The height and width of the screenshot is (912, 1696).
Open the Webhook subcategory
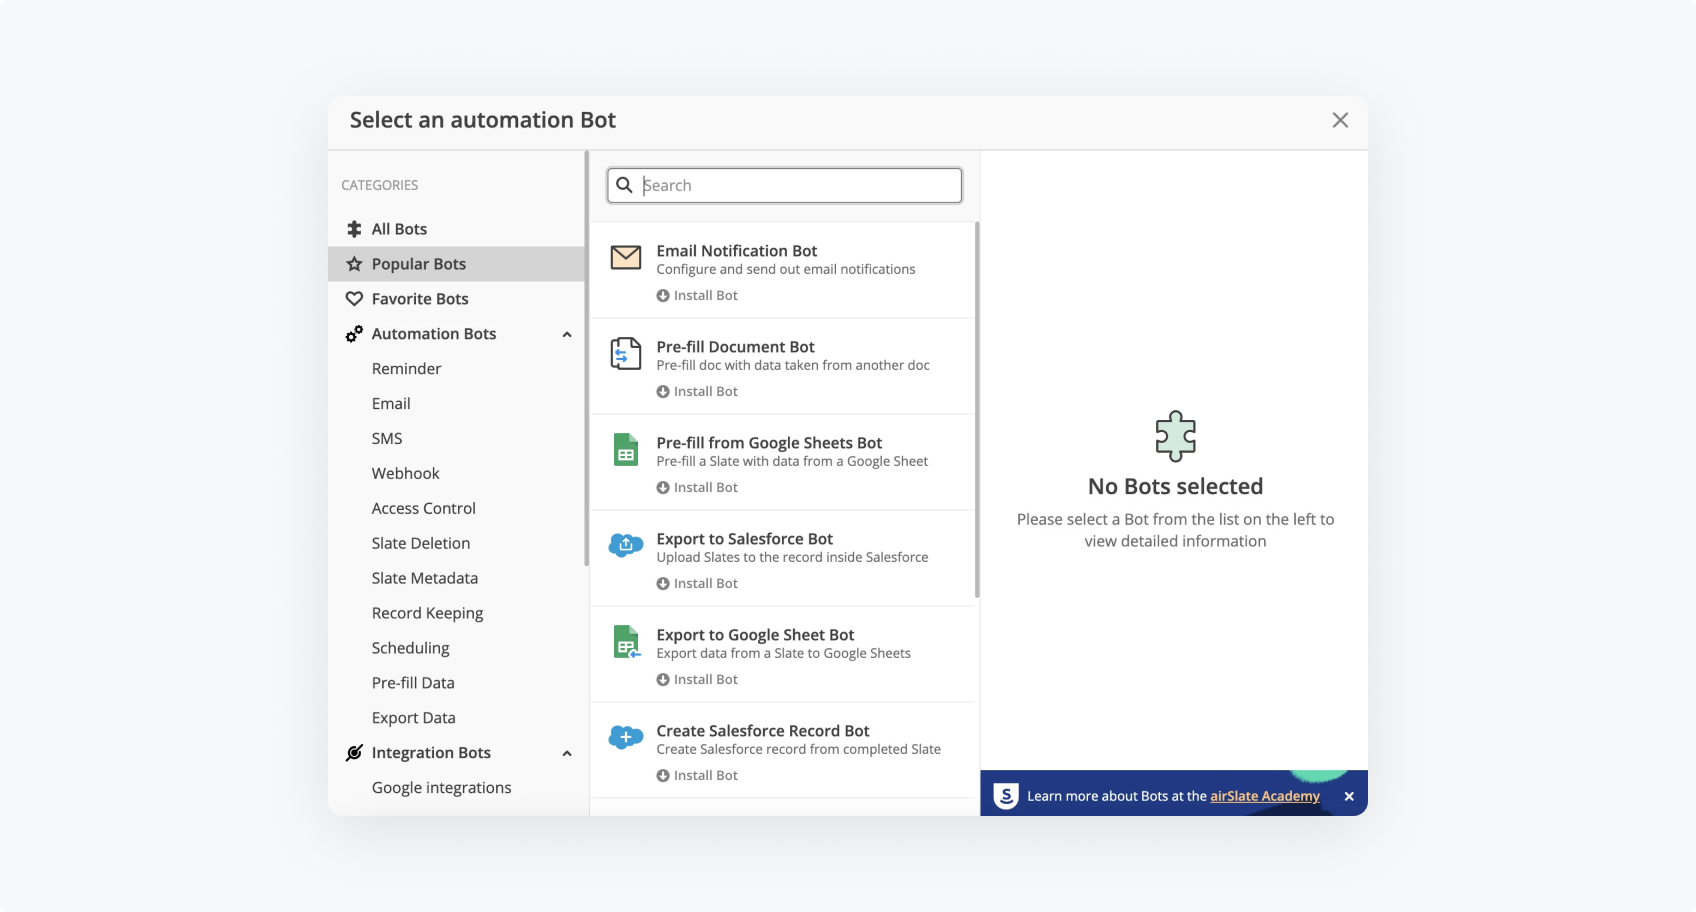[x=405, y=473]
